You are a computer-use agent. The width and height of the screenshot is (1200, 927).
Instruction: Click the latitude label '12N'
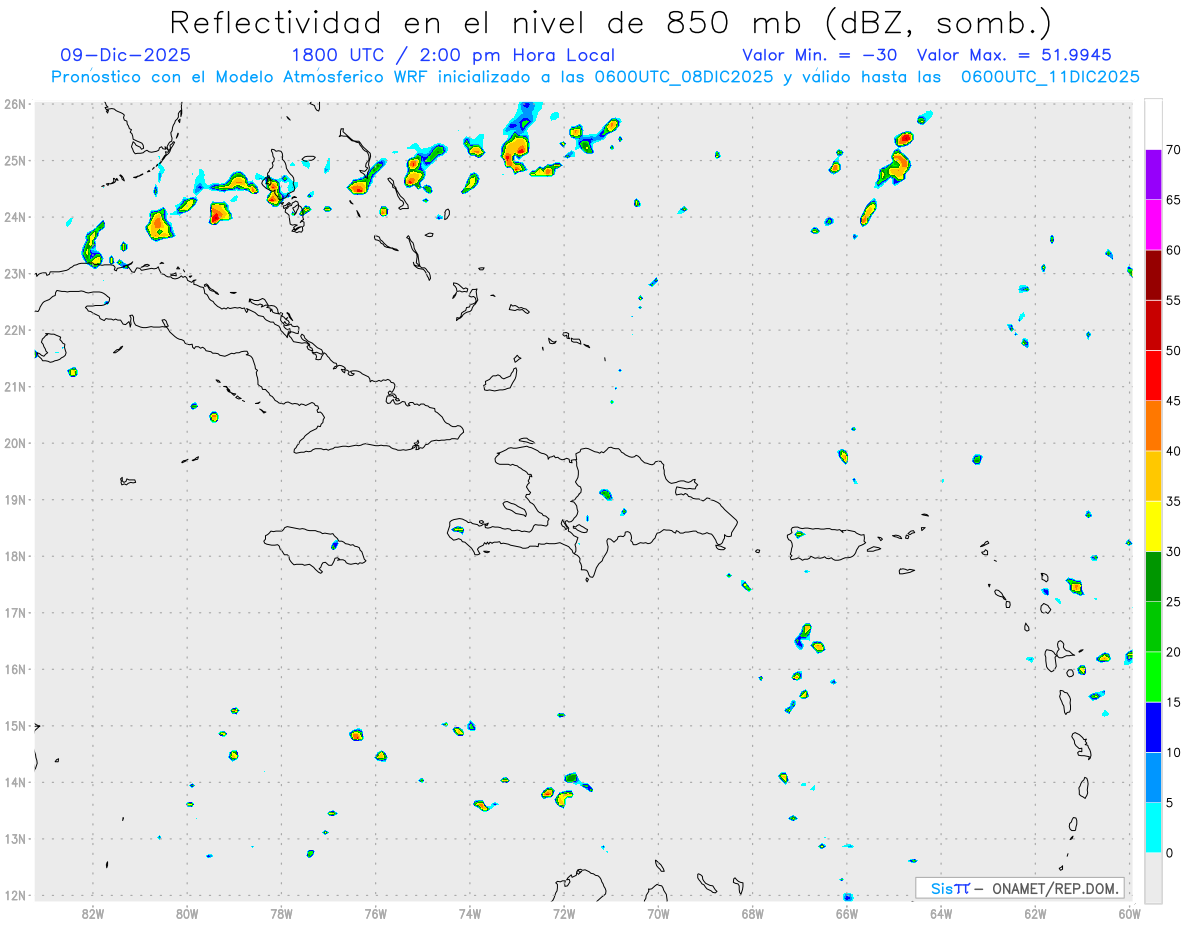point(14,895)
